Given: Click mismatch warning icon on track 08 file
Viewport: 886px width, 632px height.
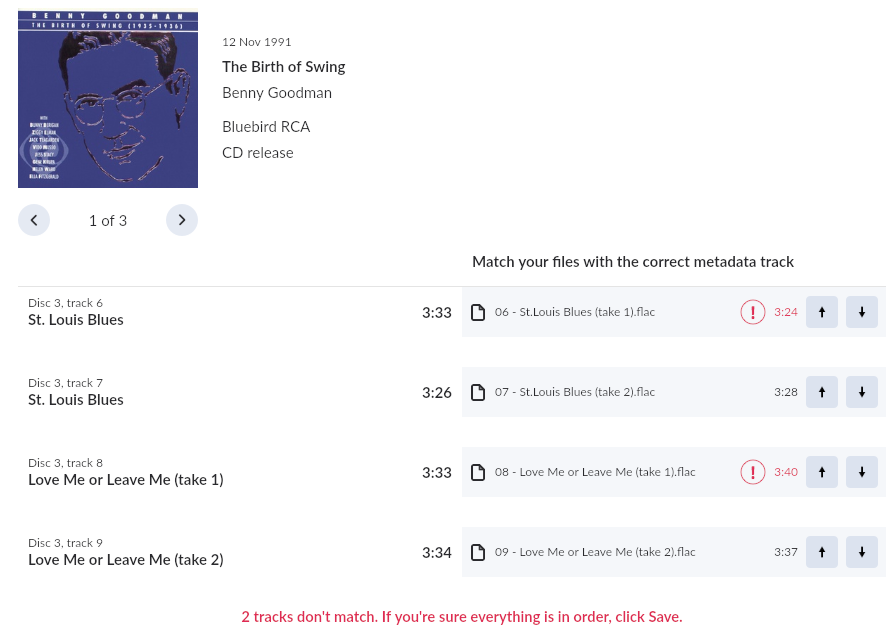Looking at the screenshot, I should 753,472.
